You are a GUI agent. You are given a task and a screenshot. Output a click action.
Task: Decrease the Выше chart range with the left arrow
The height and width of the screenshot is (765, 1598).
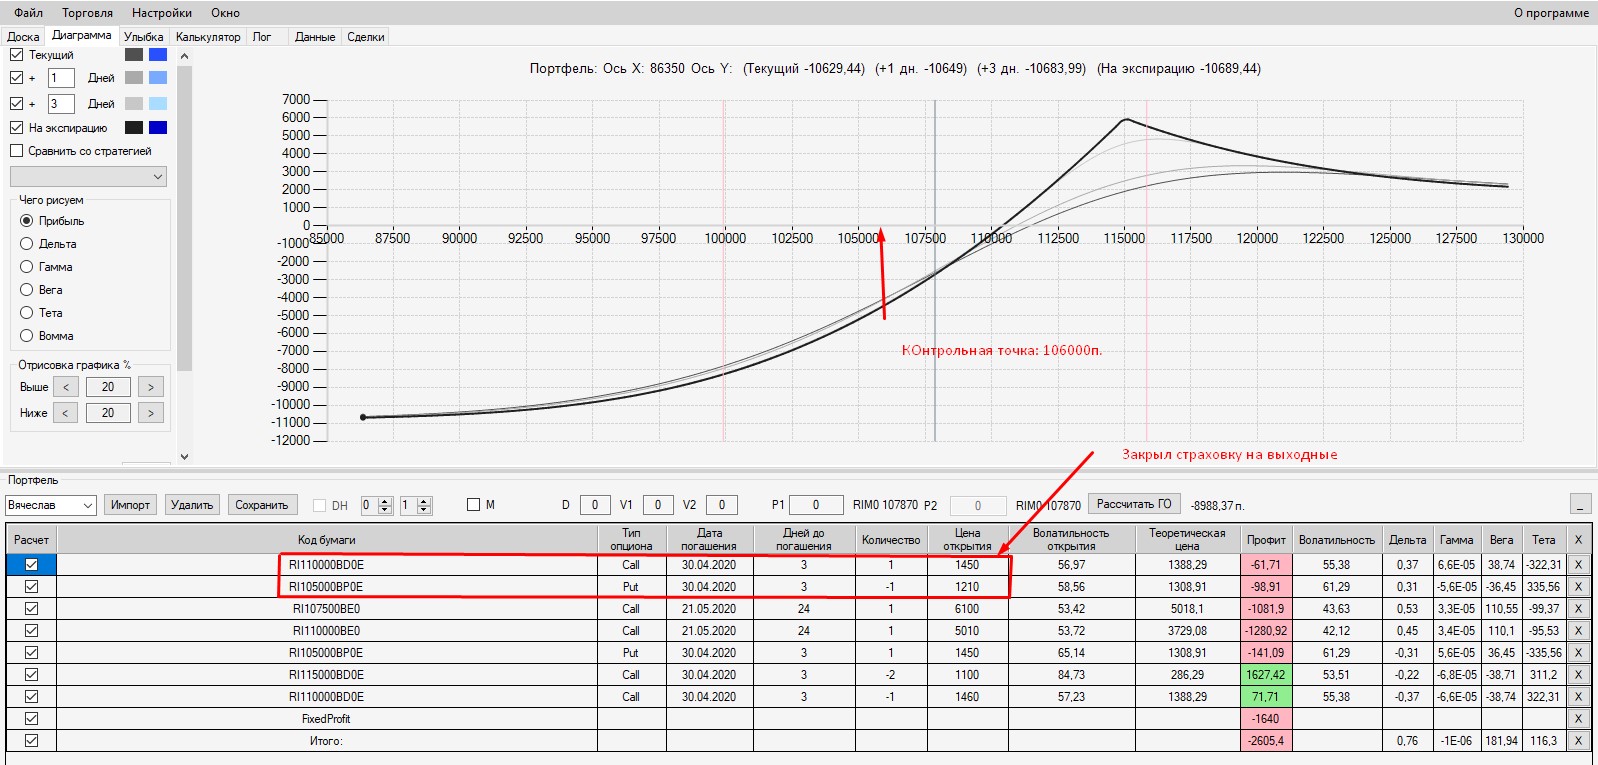coord(66,387)
